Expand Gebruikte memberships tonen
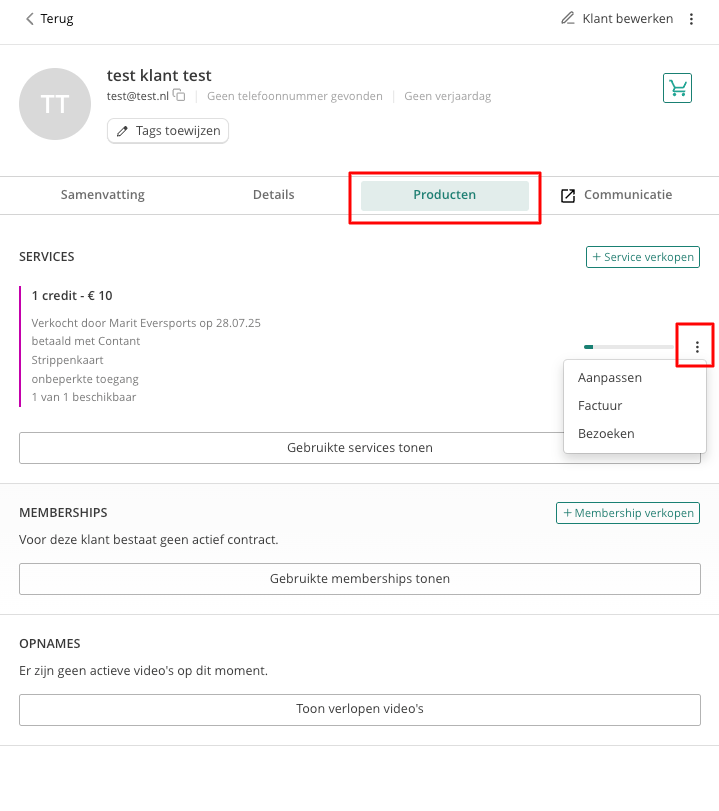The height and width of the screenshot is (811, 719). [x=360, y=579]
